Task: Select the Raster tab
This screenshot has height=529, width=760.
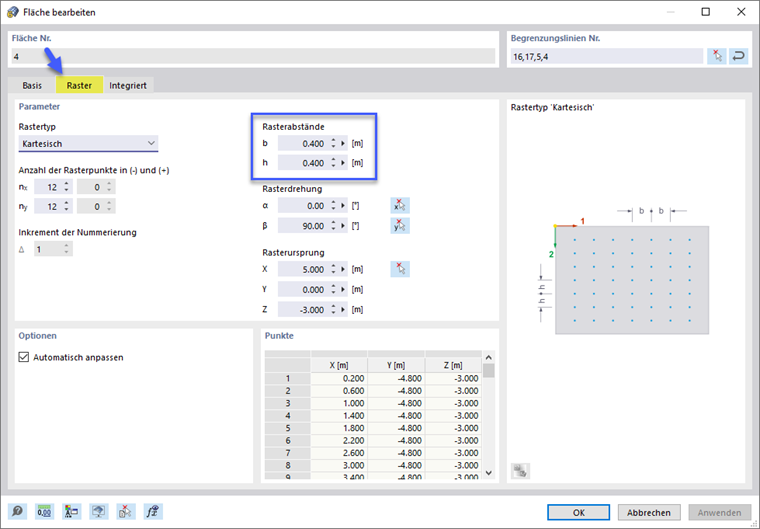Action: point(79,85)
